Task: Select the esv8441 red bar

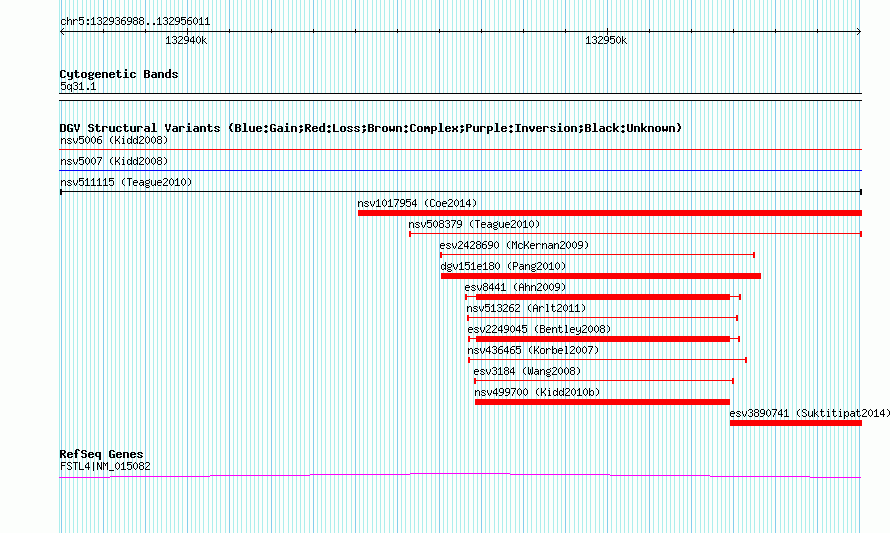Action: 603,297
